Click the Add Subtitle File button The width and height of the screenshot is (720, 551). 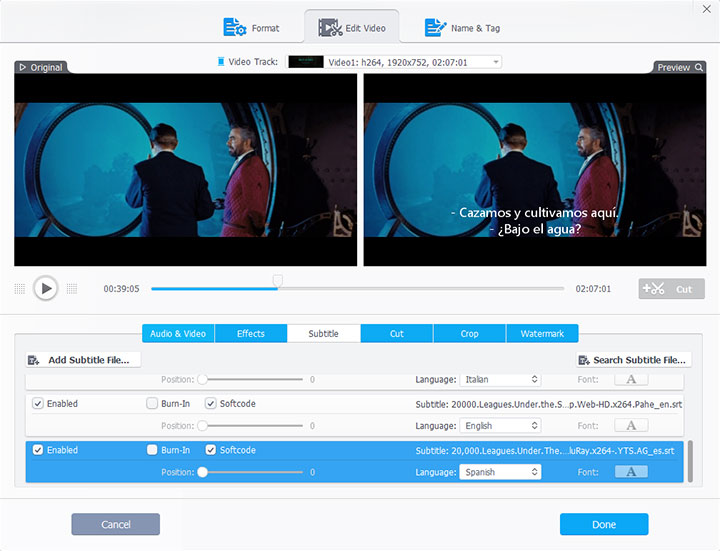point(83,360)
